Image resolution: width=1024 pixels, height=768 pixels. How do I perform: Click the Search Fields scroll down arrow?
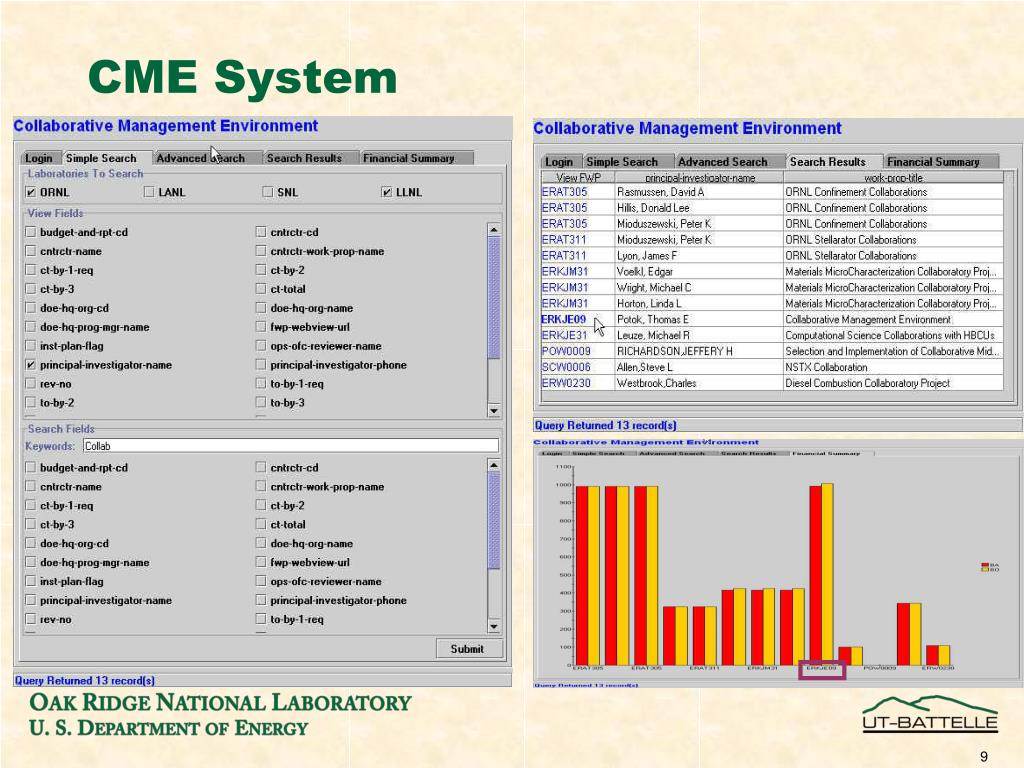coord(494,627)
